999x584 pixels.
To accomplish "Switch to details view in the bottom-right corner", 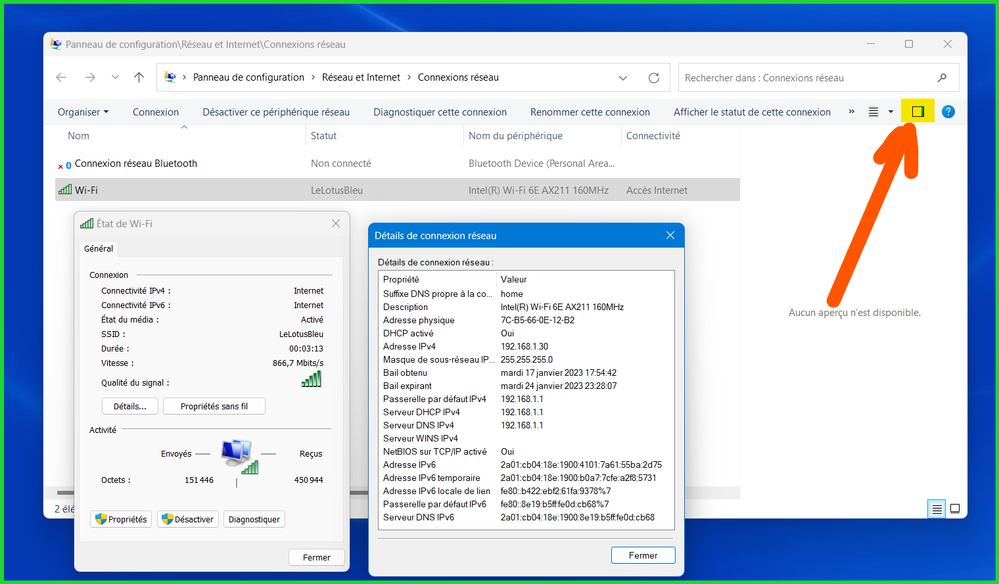I will pyautogui.click(x=937, y=509).
